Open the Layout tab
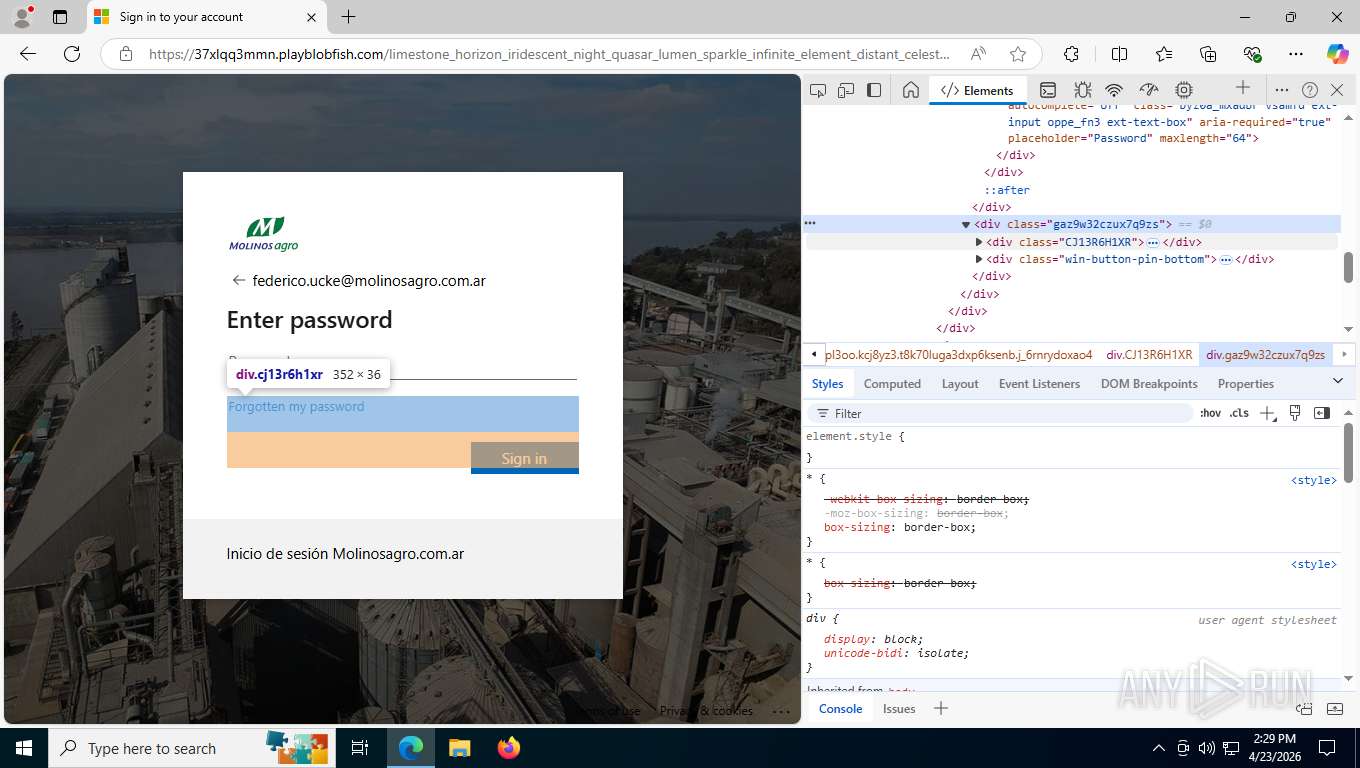This screenshot has height=768, width=1360. pos(960,384)
